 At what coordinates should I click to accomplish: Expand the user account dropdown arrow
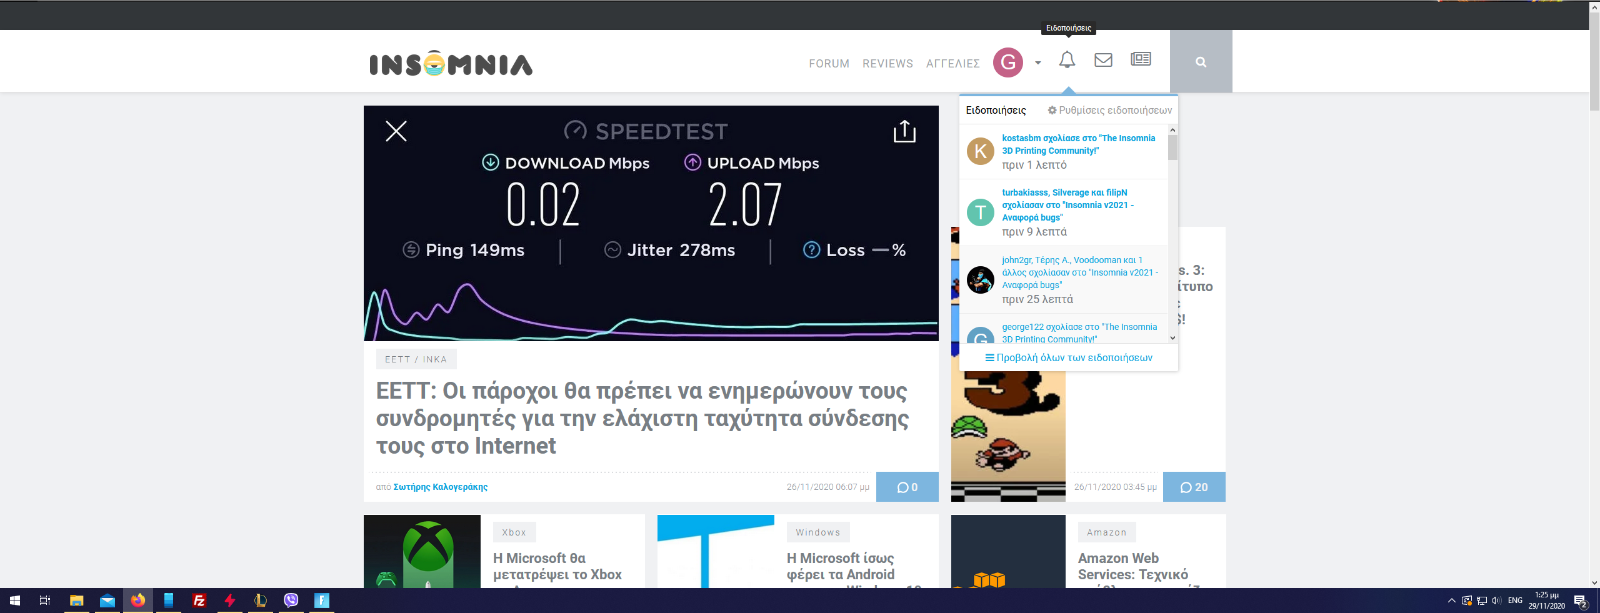(x=1038, y=63)
